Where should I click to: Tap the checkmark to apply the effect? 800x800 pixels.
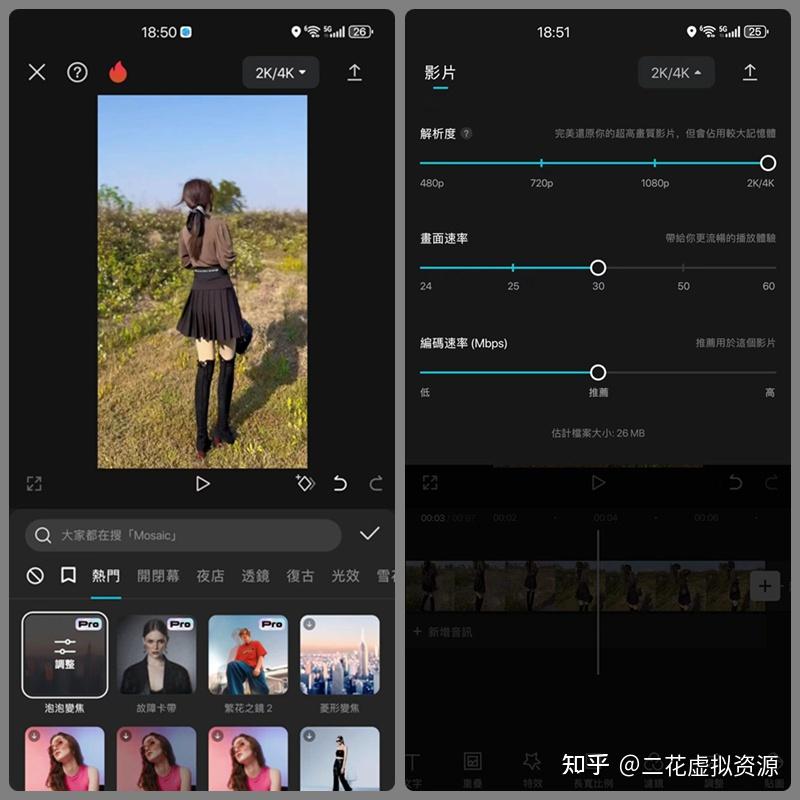[x=370, y=535]
